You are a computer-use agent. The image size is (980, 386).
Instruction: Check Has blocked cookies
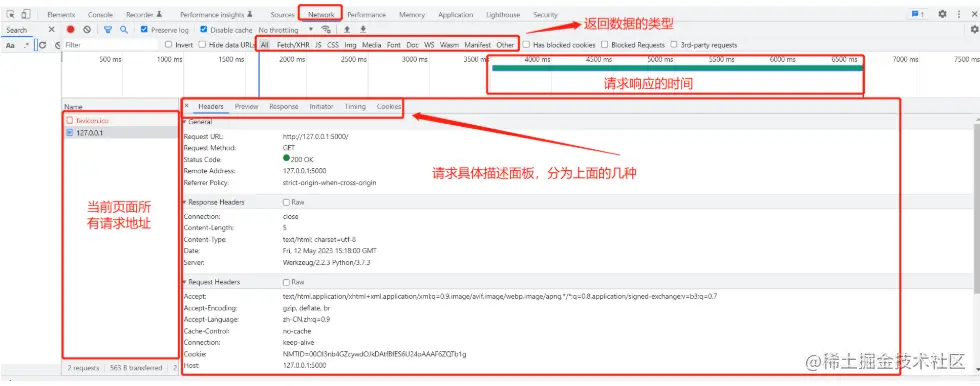(x=526, y=45)
